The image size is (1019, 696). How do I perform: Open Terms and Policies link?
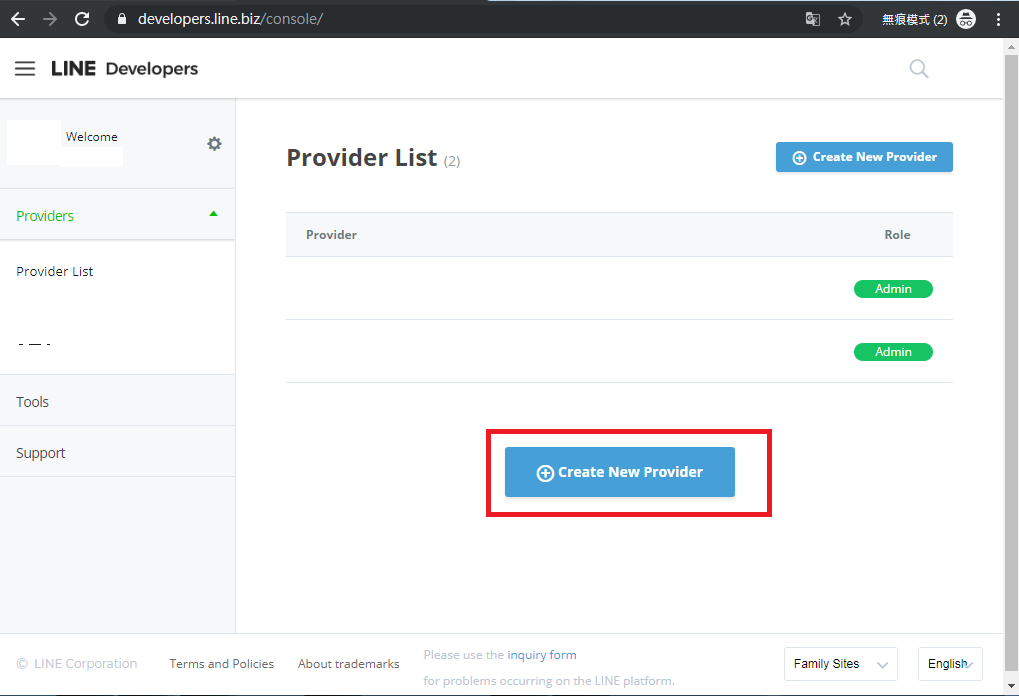[x=222, y=664]
